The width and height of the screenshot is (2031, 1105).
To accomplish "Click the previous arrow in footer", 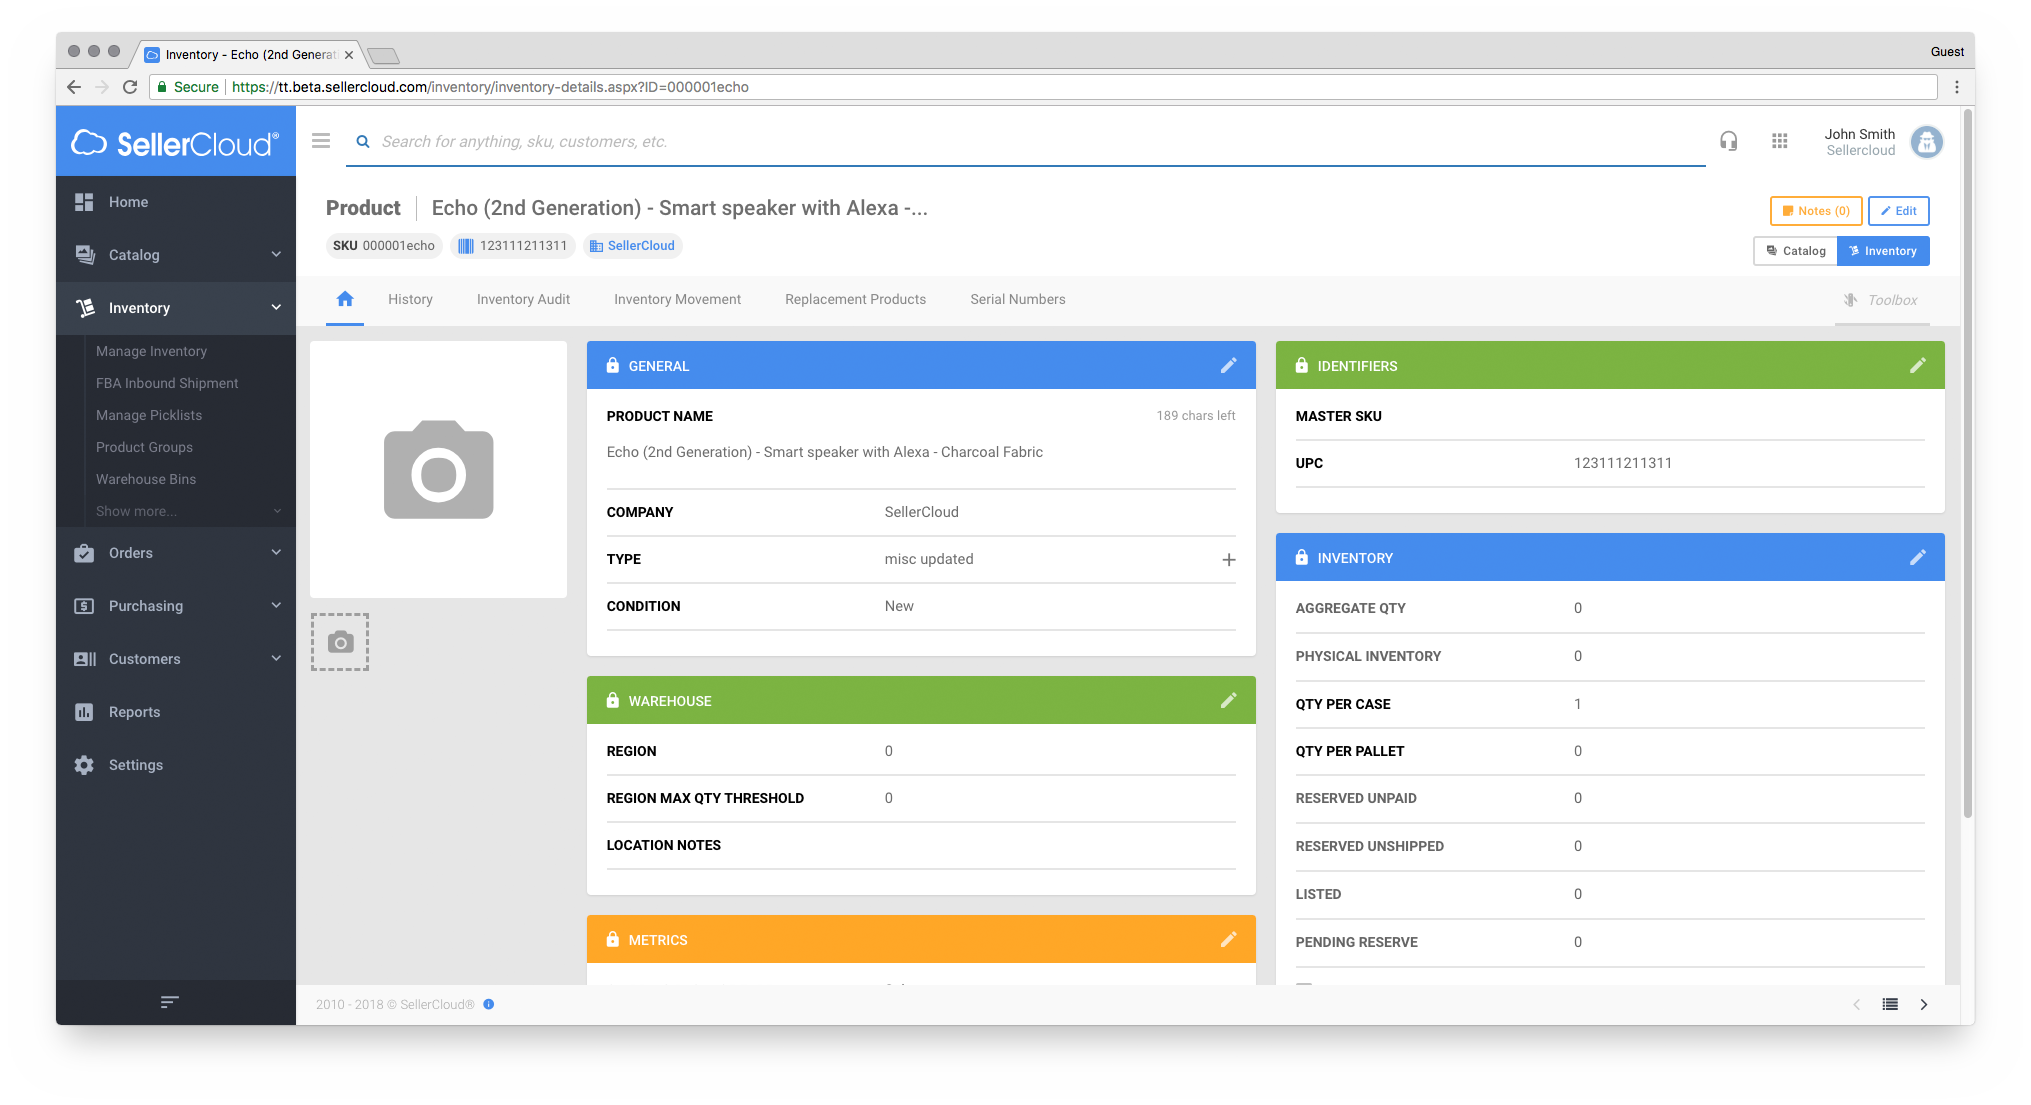I will (x=1856, y=1004).
